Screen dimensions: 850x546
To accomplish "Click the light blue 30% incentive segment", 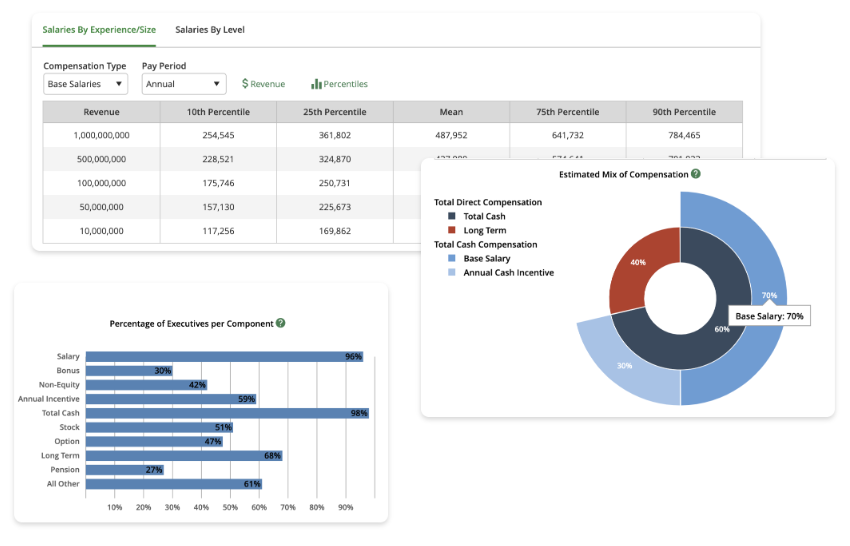I will tap(625, 366).
